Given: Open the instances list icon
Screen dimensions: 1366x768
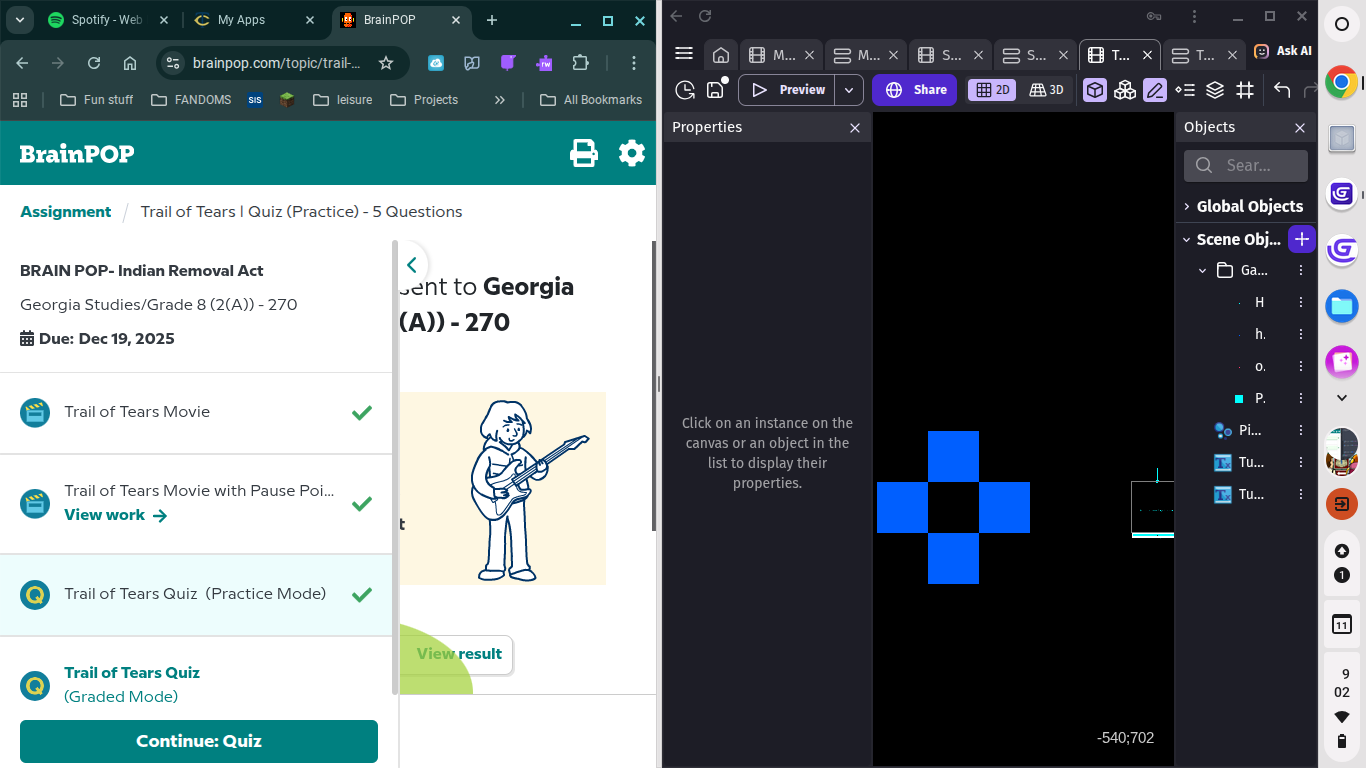Looking at the screenshot, I should [1185, 90].
